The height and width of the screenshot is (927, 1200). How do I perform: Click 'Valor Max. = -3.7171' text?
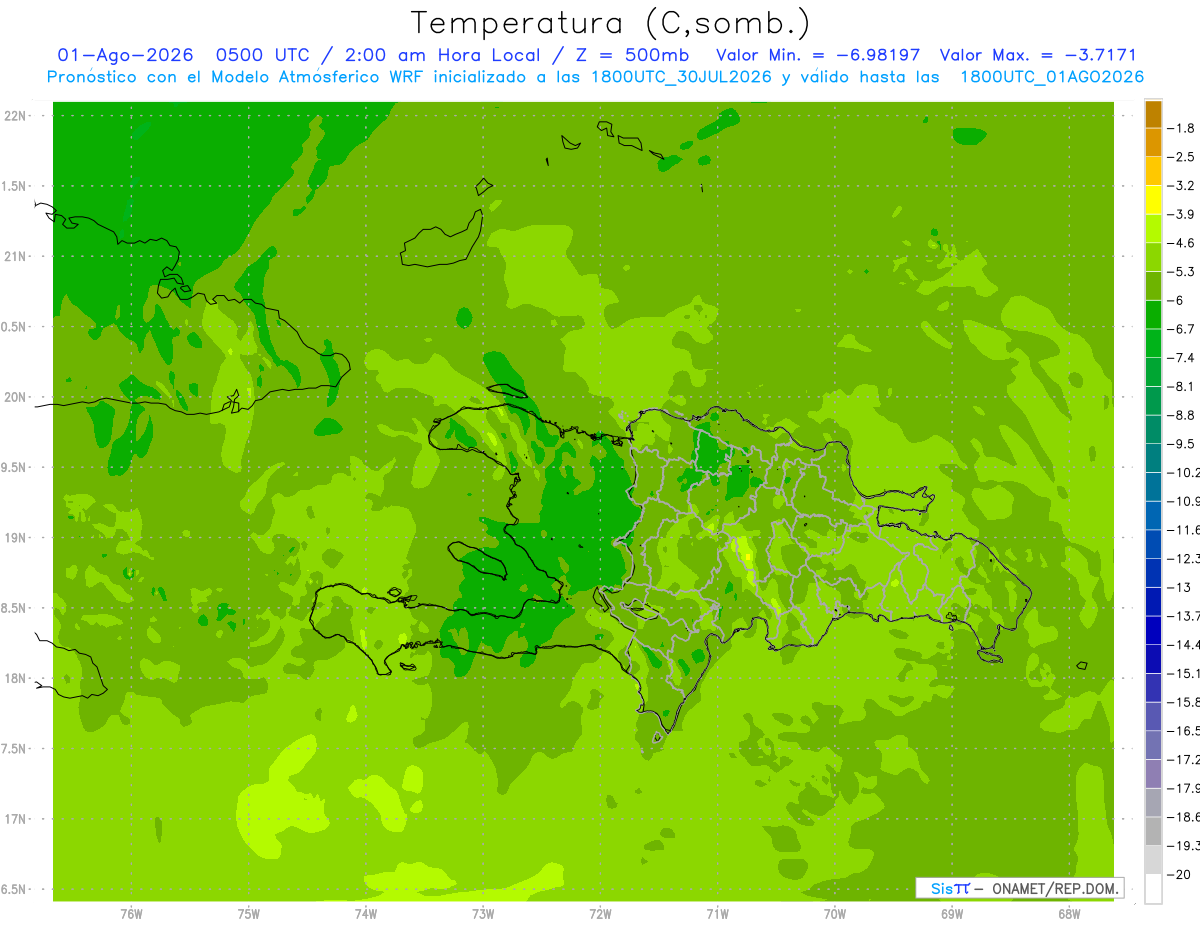click(1040, 55)
